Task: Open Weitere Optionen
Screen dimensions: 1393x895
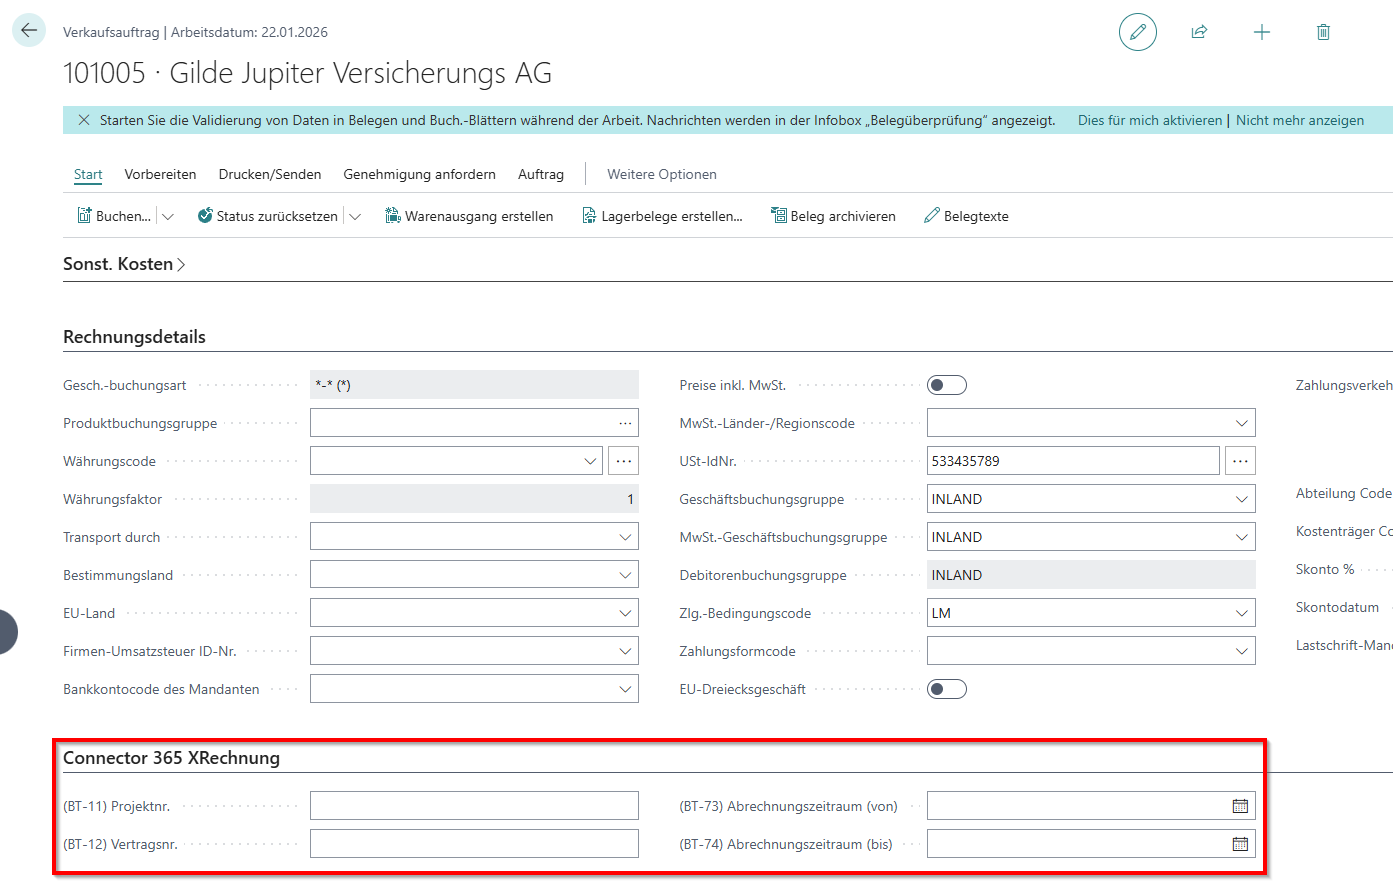Action: point(662,174)
